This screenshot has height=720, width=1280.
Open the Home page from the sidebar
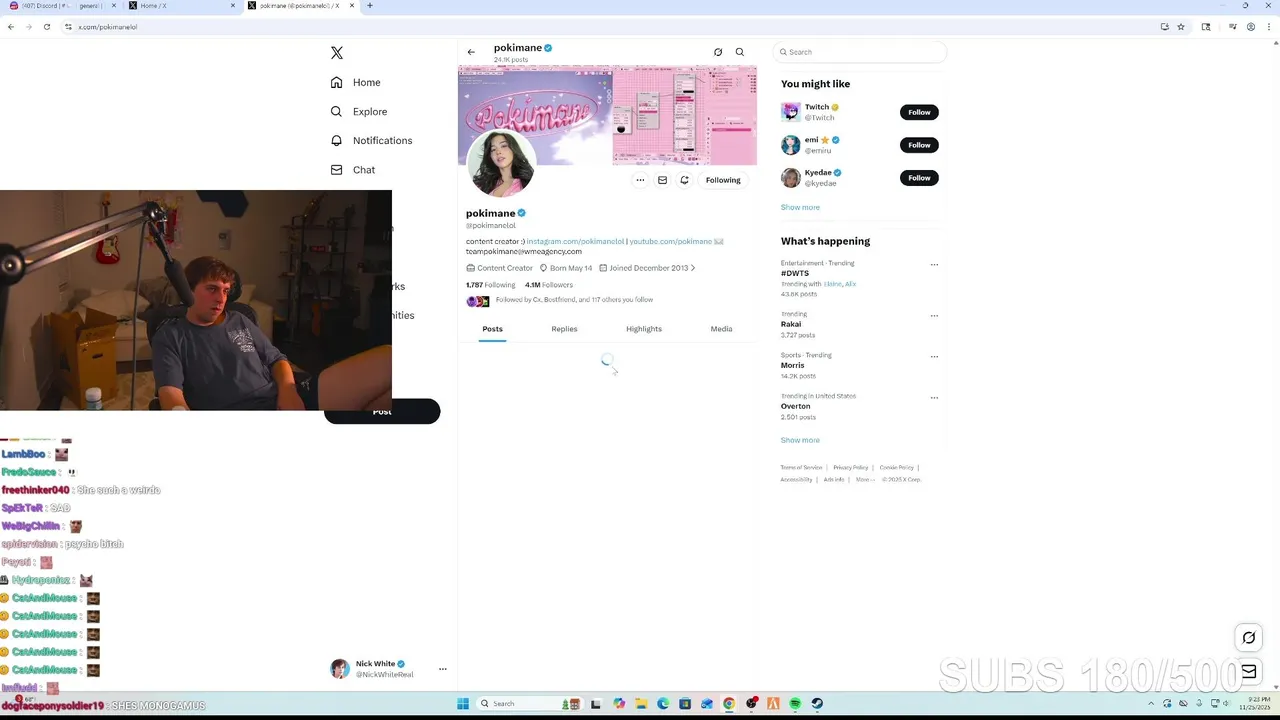coord(356,82)
